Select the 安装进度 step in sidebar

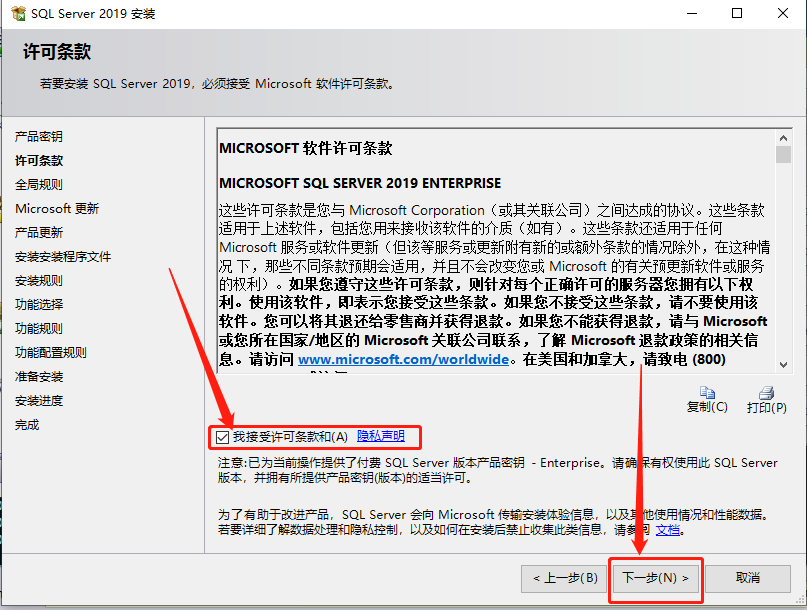pyautogui.click(x=39, y=400)
